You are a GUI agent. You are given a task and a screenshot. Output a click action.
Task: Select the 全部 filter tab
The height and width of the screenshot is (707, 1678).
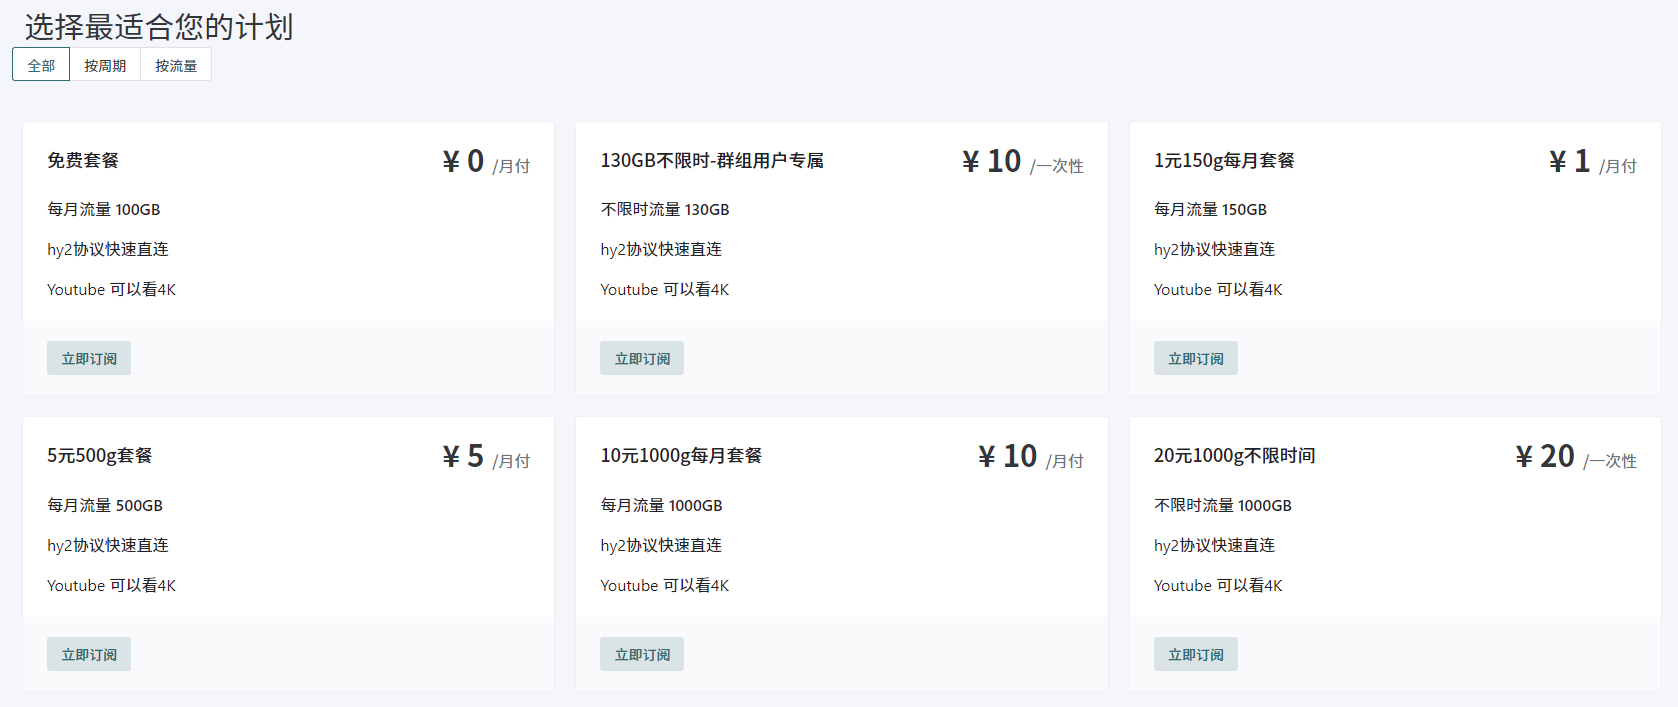click(x=41, y=65)
